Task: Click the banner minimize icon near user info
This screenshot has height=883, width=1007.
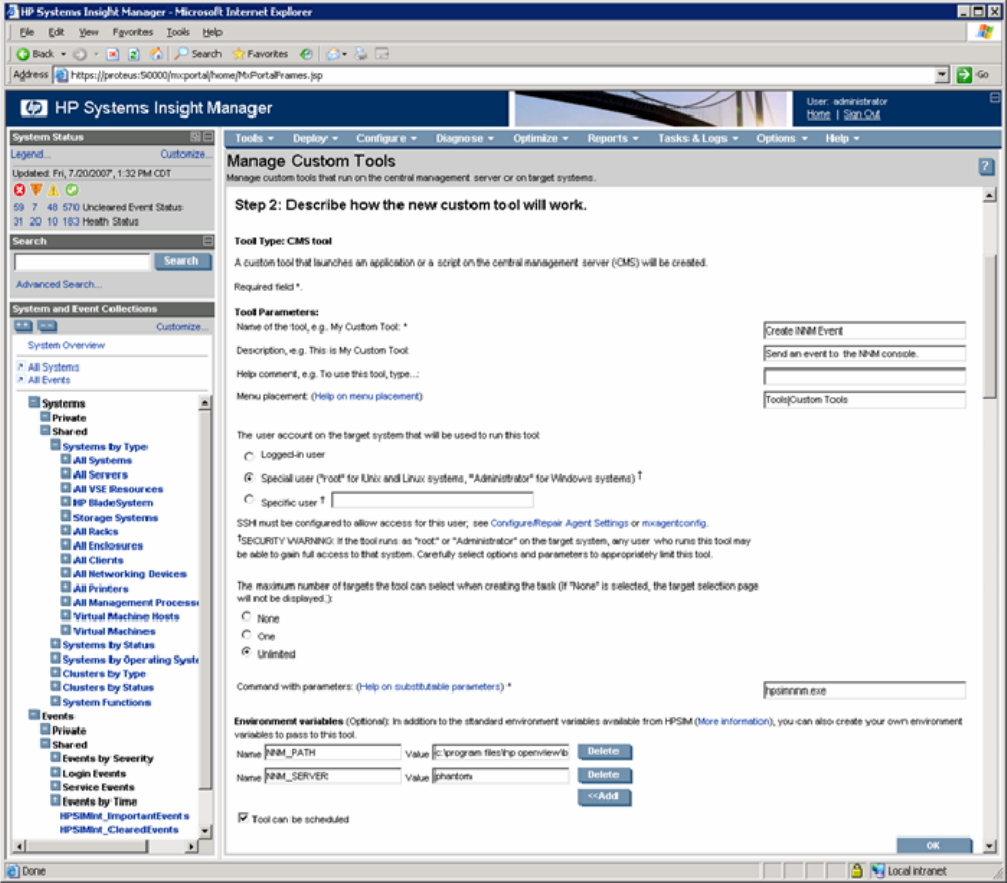Action: coord(994,98)
